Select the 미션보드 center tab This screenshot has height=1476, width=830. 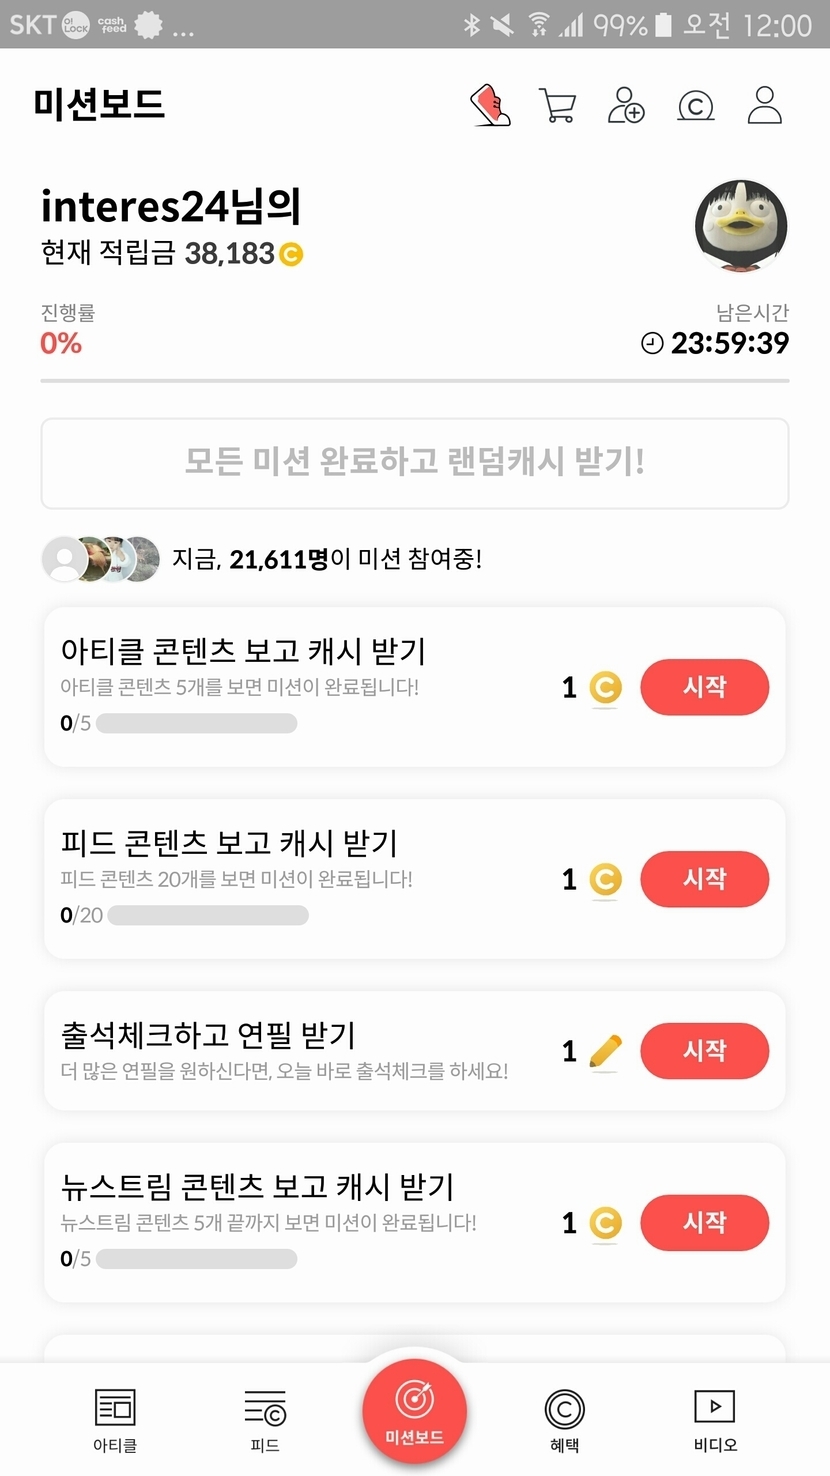click(415, 1410)
